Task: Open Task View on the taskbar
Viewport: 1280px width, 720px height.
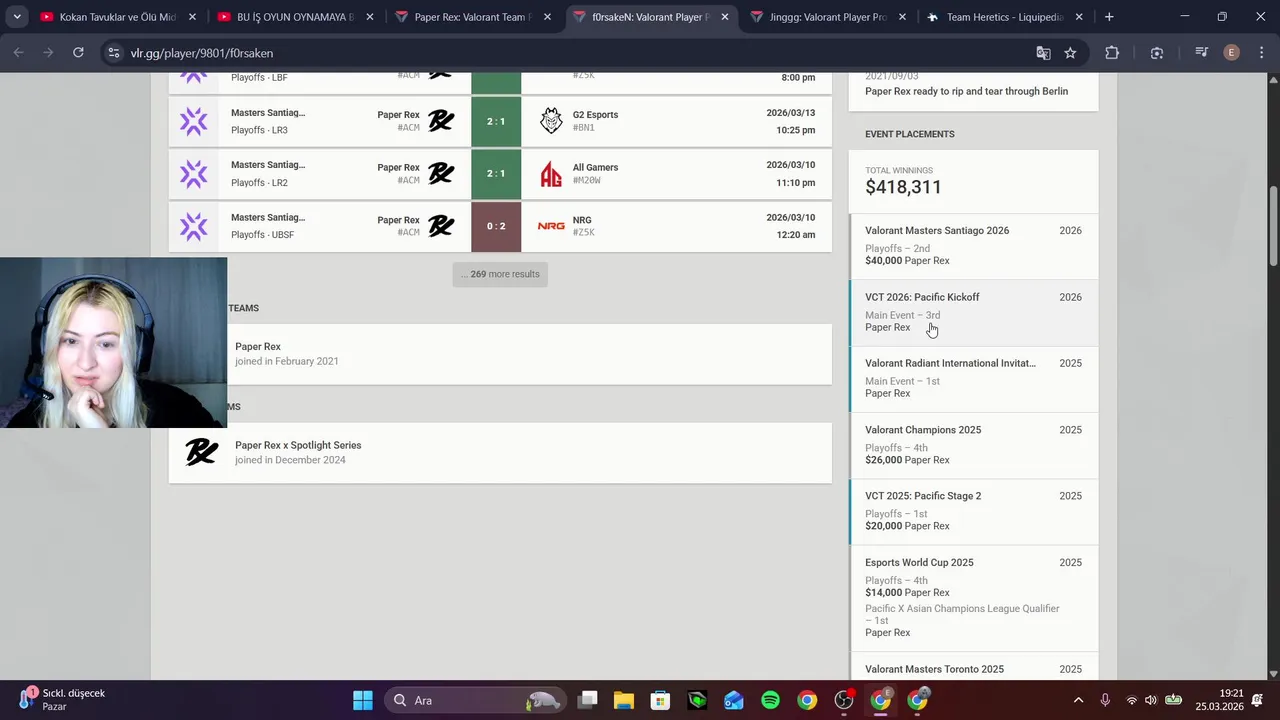Action: pos(588,700)
